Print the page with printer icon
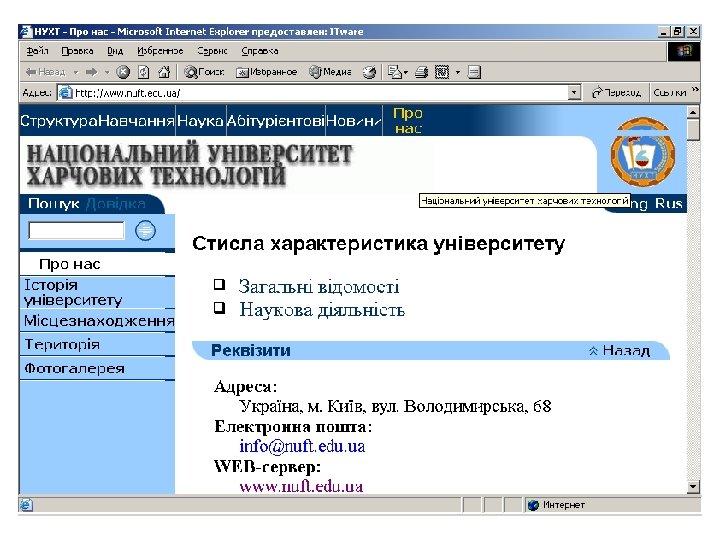Image resolution: width=720 pixels, height=540 pixels. tap(422, 72)
